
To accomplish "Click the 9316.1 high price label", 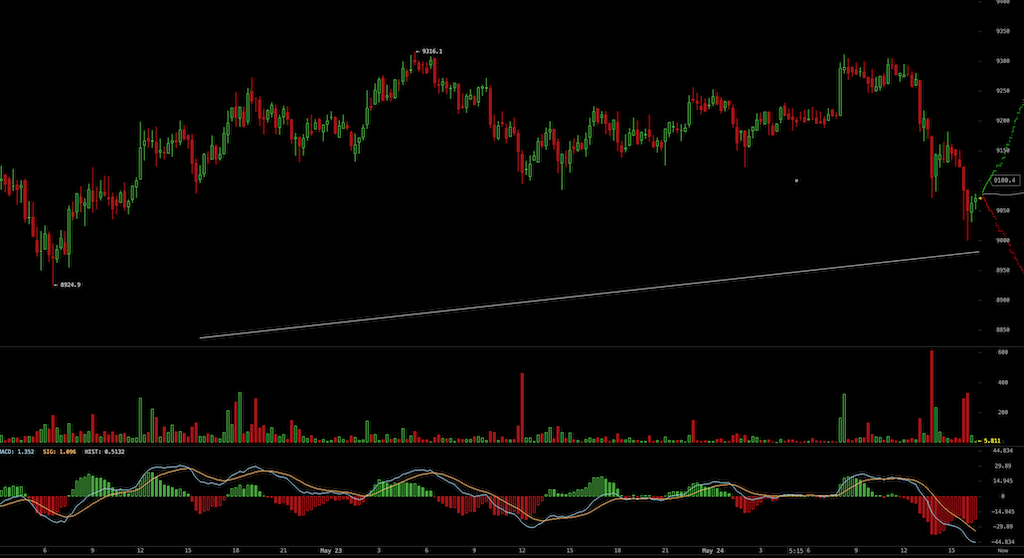I will coord(432,51).
